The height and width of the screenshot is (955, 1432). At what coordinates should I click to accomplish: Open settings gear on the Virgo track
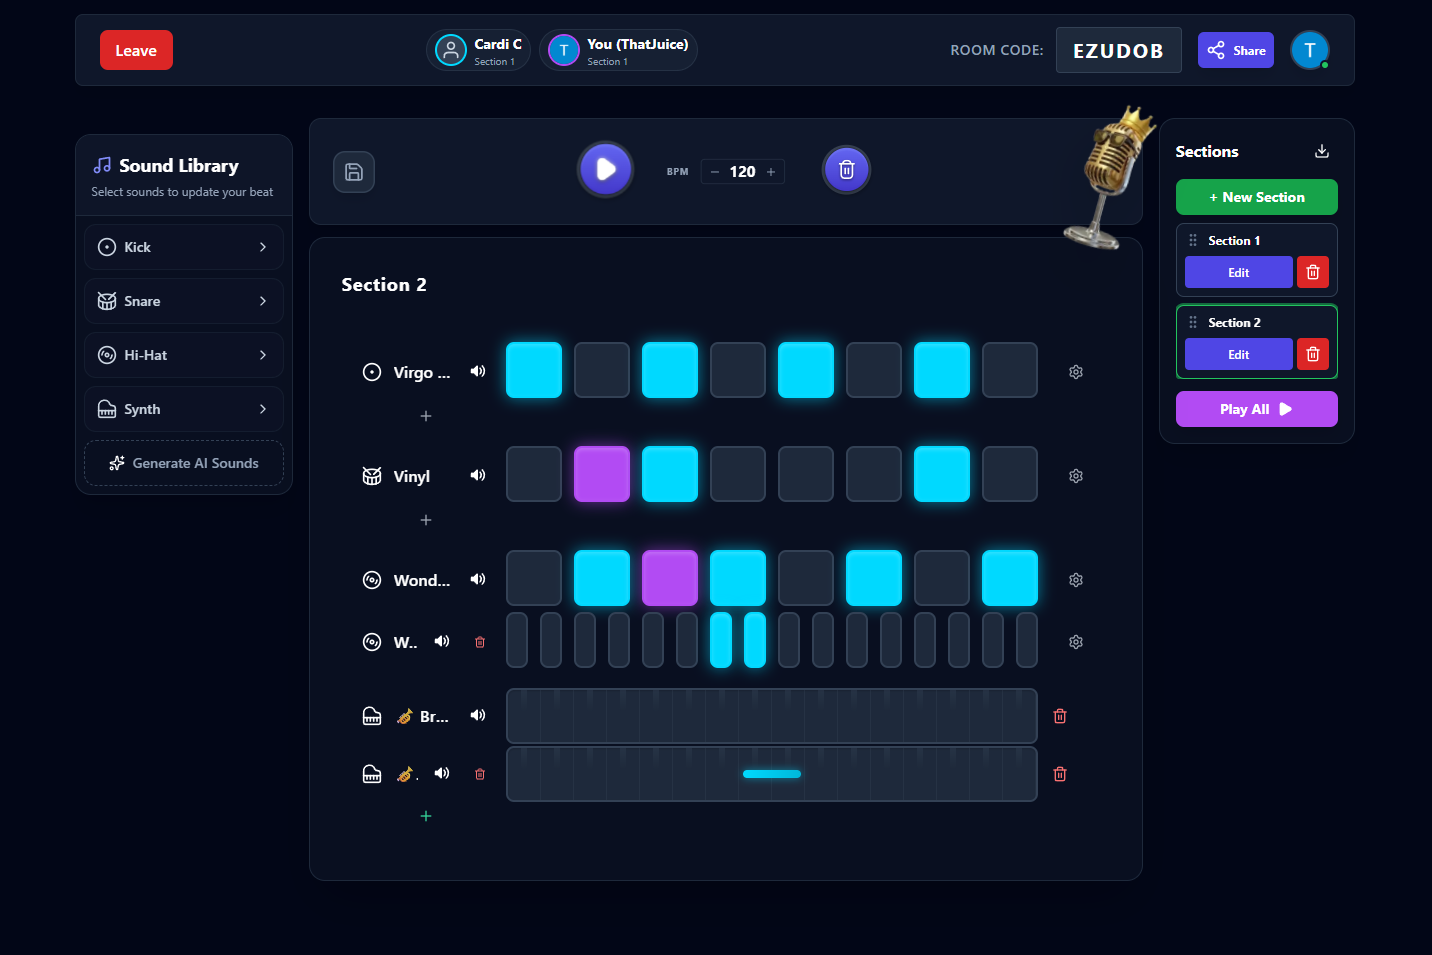1075,371
